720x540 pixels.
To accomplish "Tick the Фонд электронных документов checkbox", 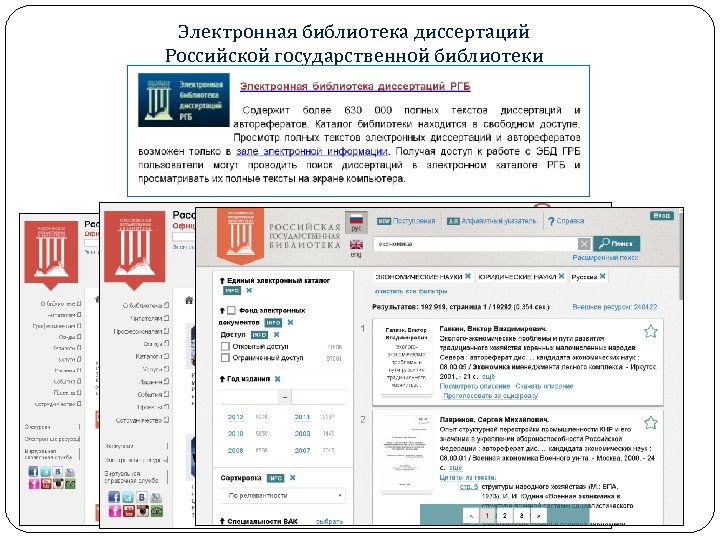I will [231, 310].
